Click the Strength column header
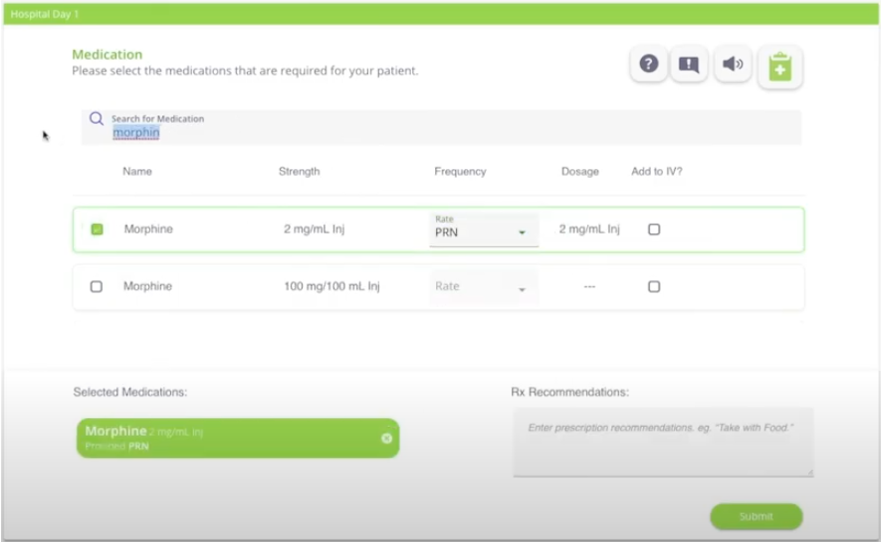Image resolution: width=882 pixels, height=542 pixels. tap(299, 171)
